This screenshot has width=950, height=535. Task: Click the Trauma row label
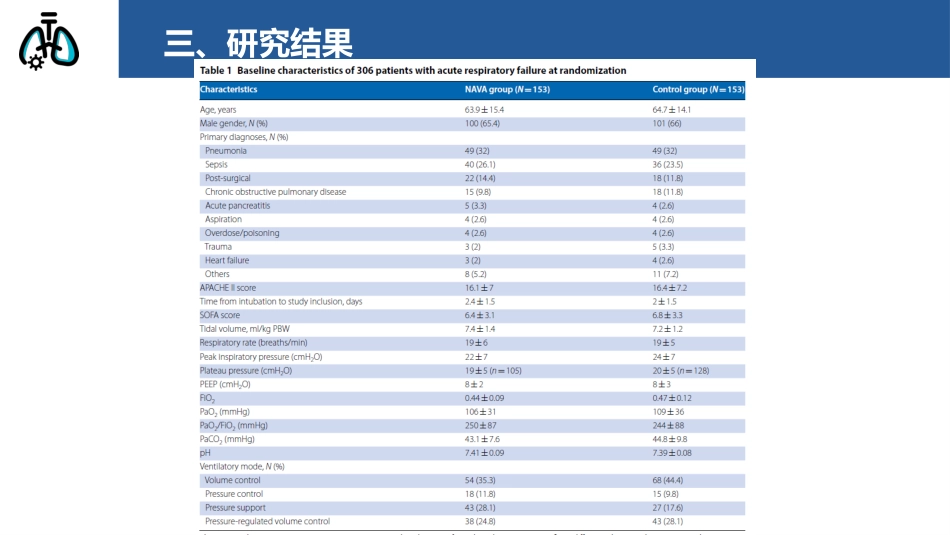click(x=218, y=247)
